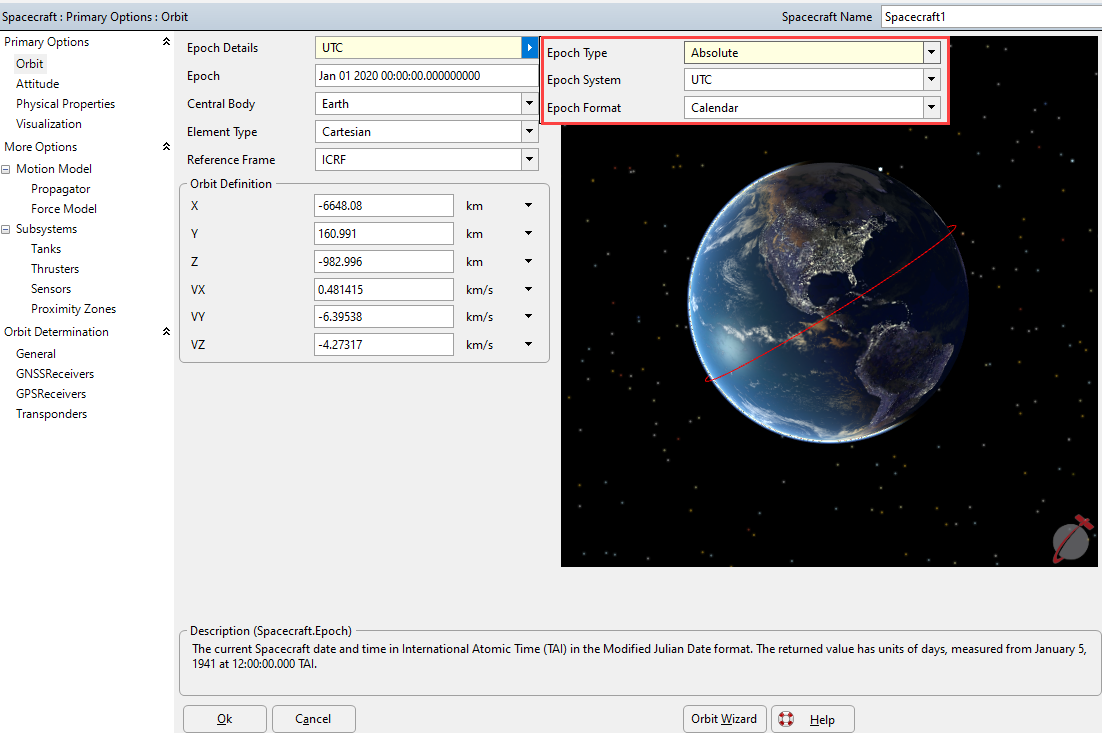Select Subsystems item
This screenshot has width=1102, height=733.
tap(46, 229)
